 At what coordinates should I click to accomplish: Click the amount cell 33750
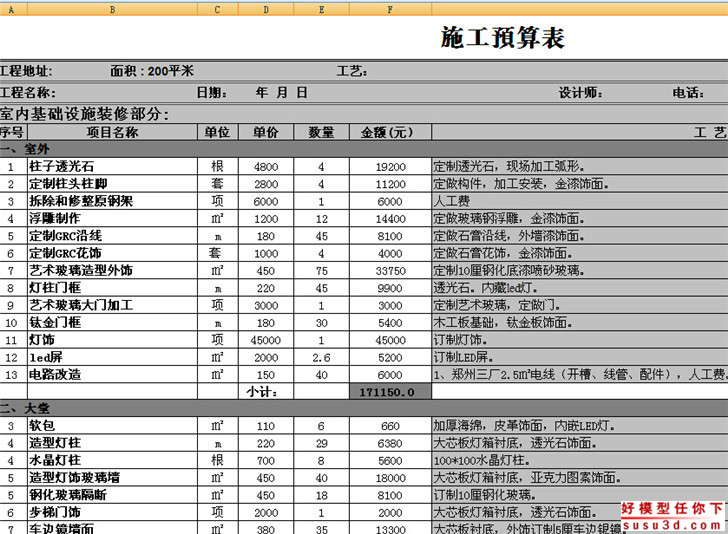pos(390,271)
